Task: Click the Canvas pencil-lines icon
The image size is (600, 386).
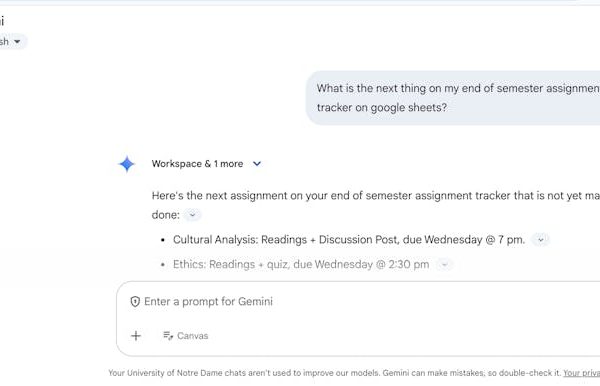Action: coord(168,336)
